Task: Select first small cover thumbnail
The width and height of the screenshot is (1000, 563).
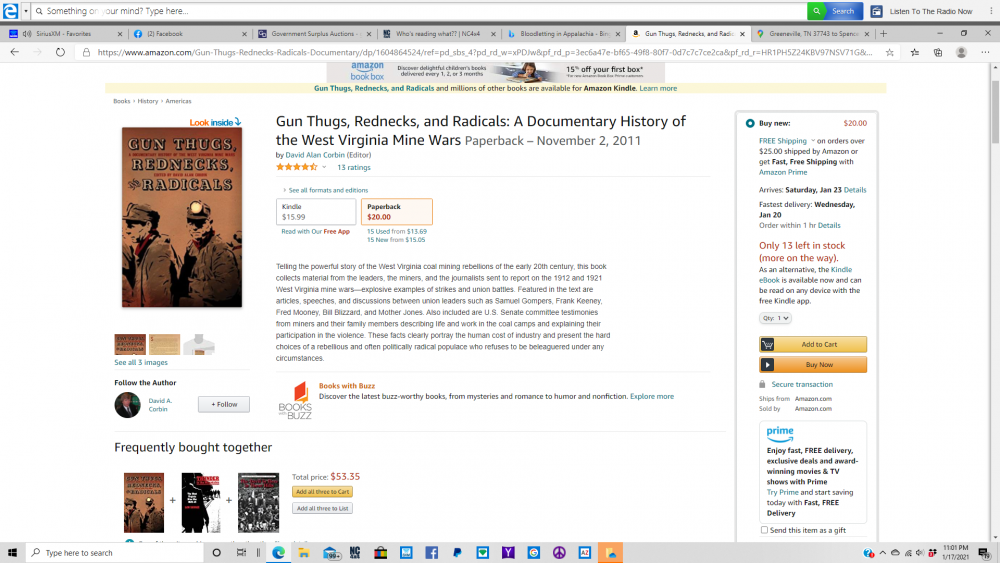Action: point(130,344)
